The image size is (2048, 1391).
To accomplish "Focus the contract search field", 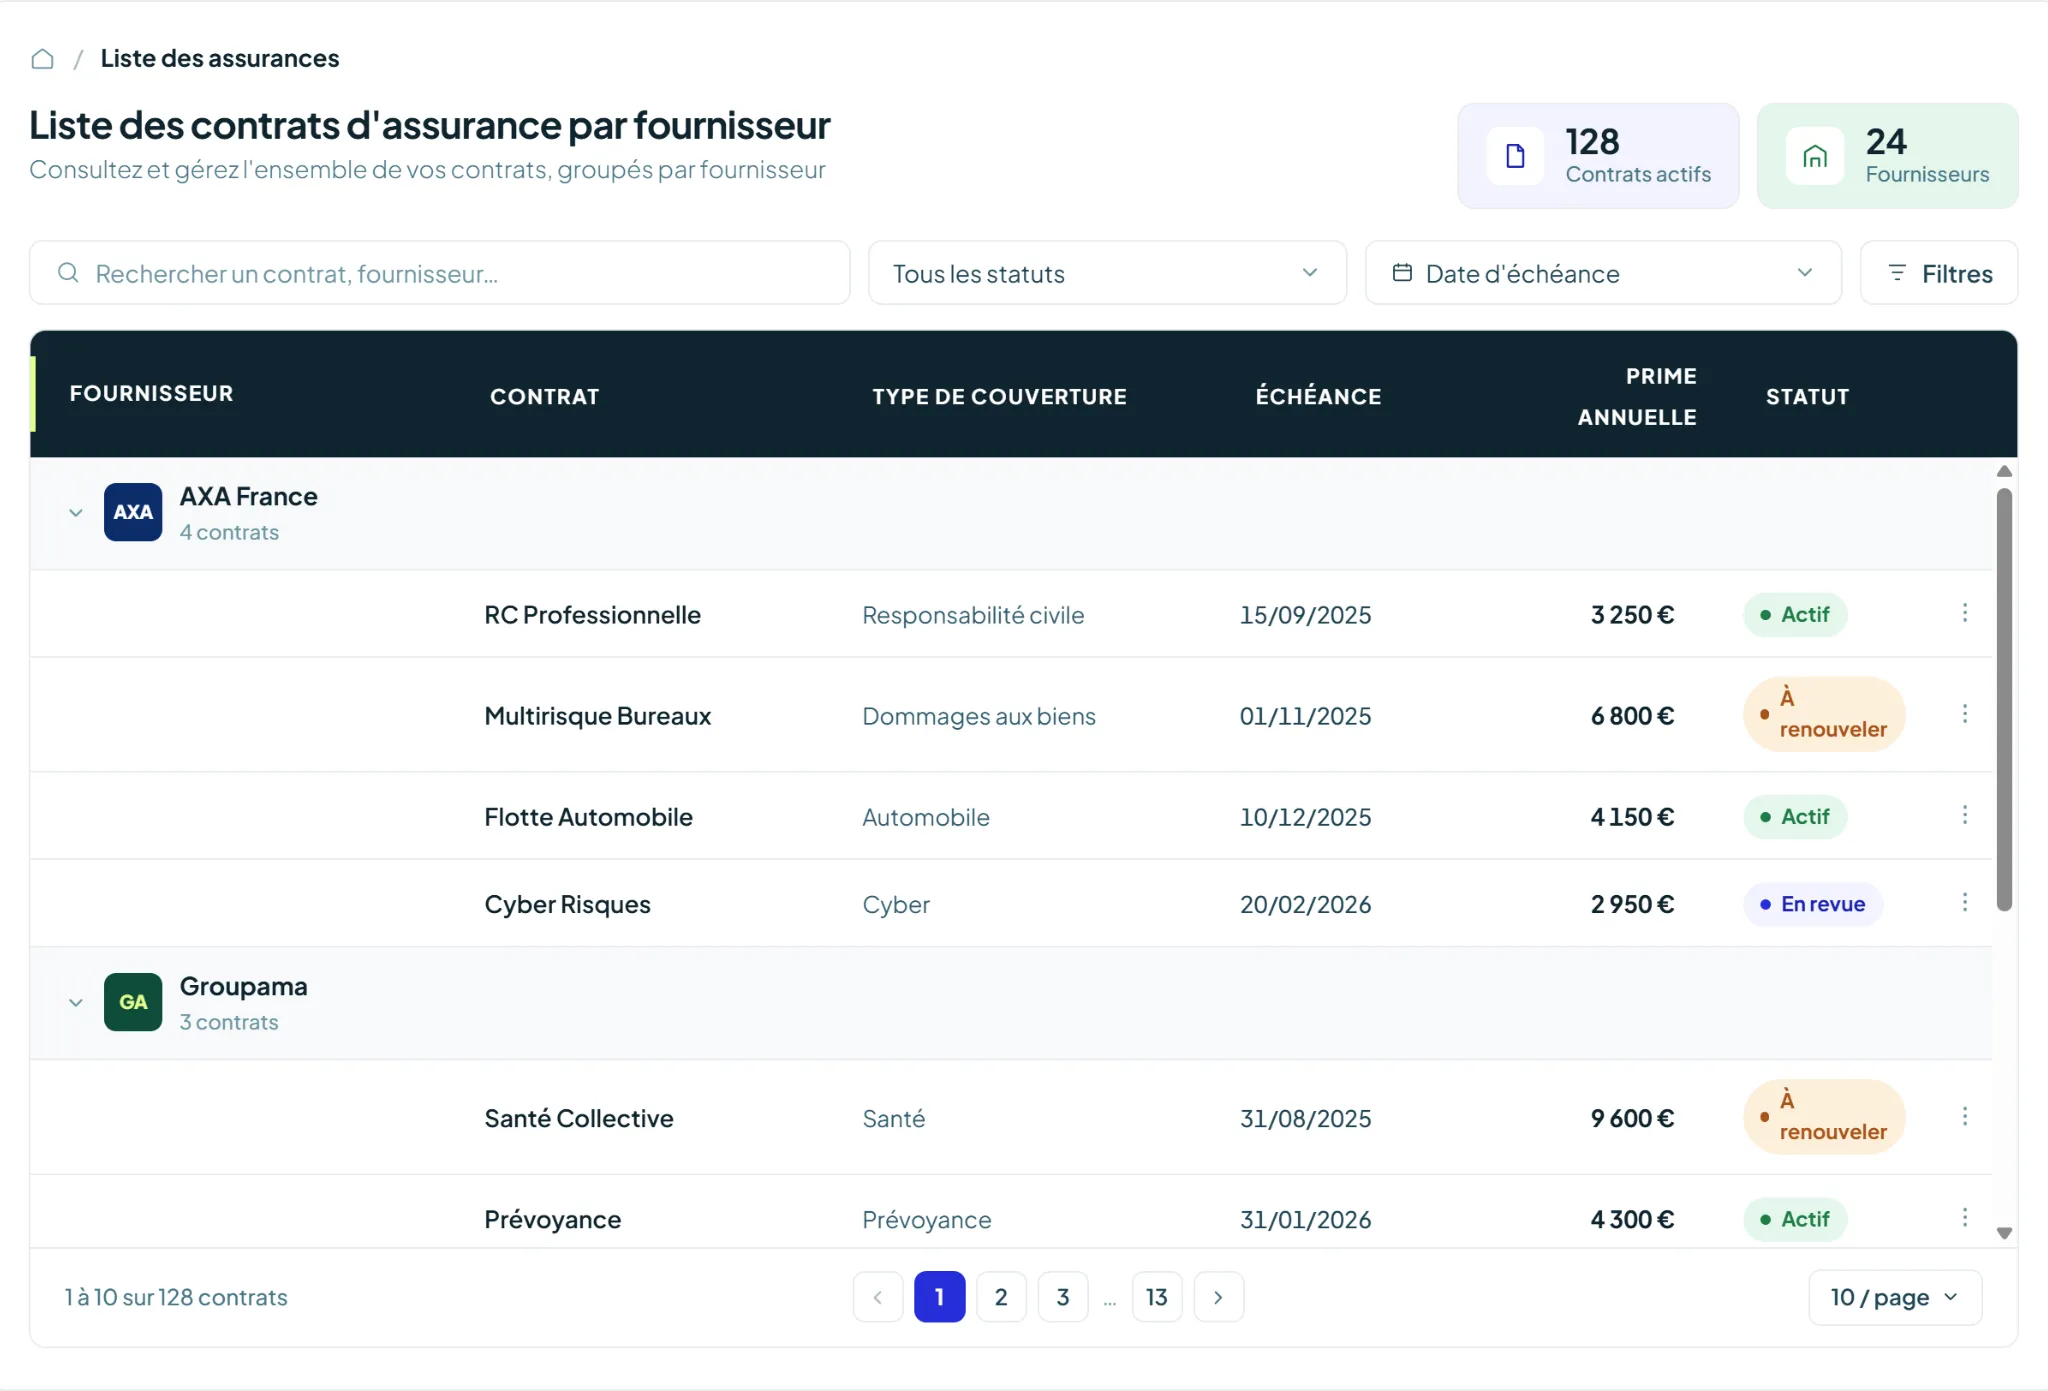I will pos(440,273).
